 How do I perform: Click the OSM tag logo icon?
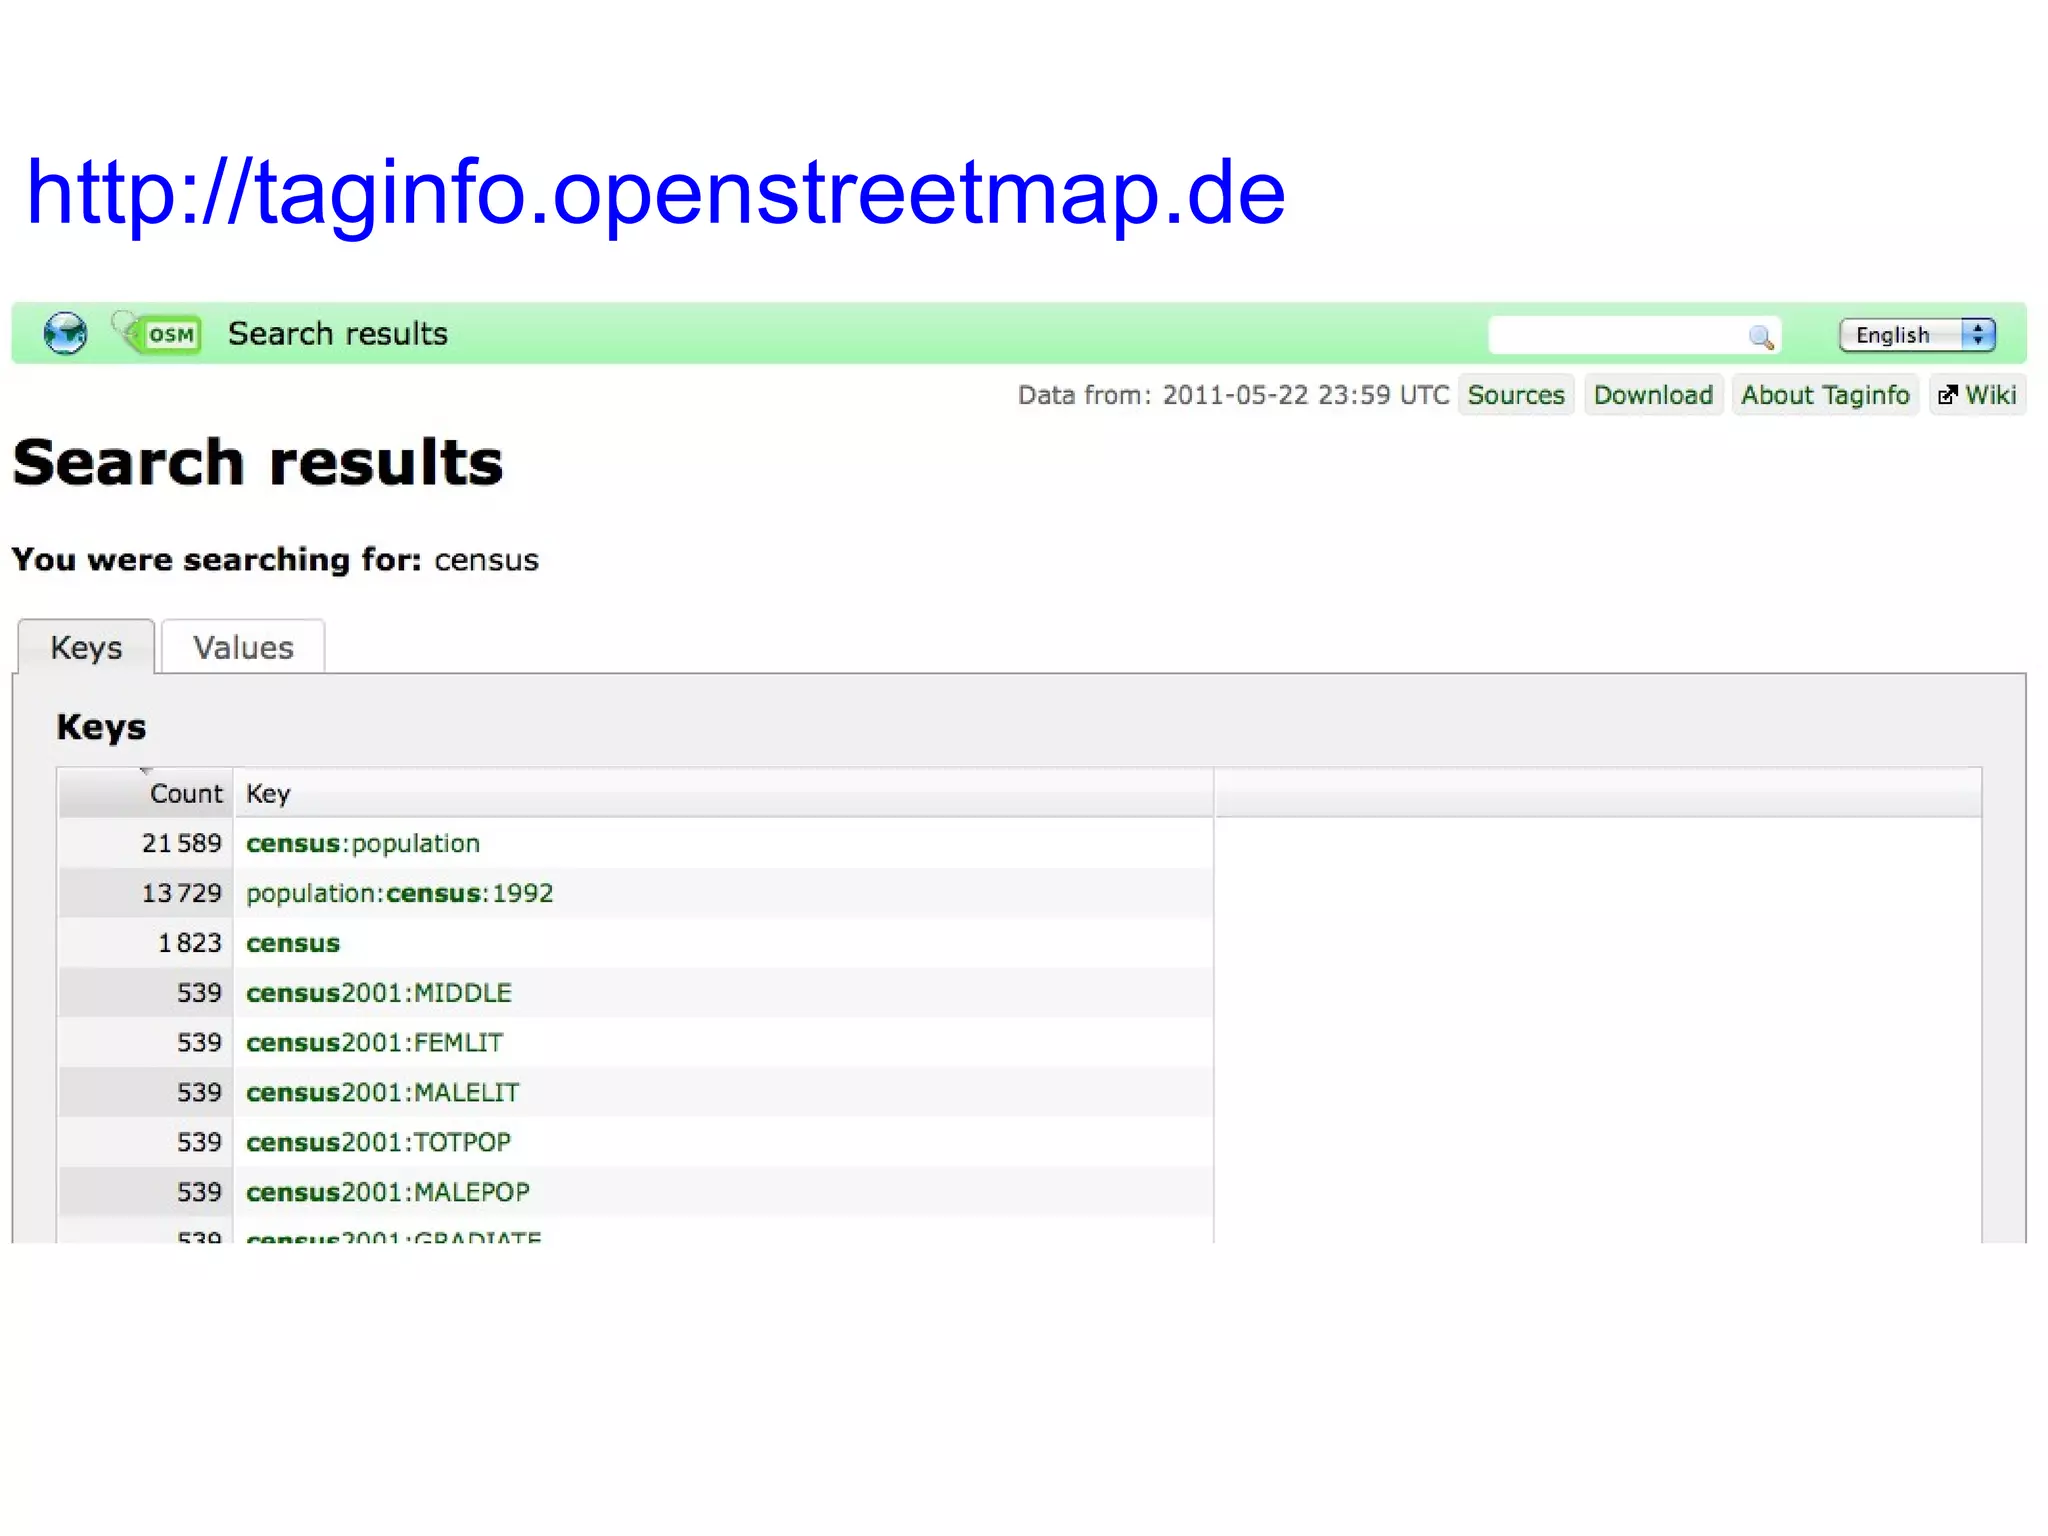pos(157,332)
